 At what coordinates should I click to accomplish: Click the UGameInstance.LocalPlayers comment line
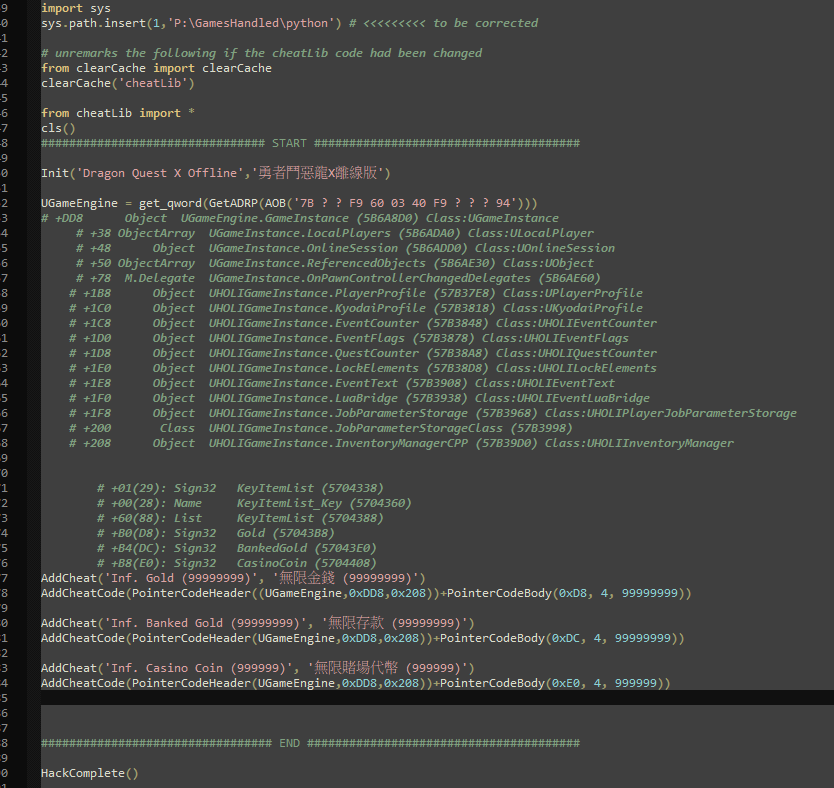335,233
